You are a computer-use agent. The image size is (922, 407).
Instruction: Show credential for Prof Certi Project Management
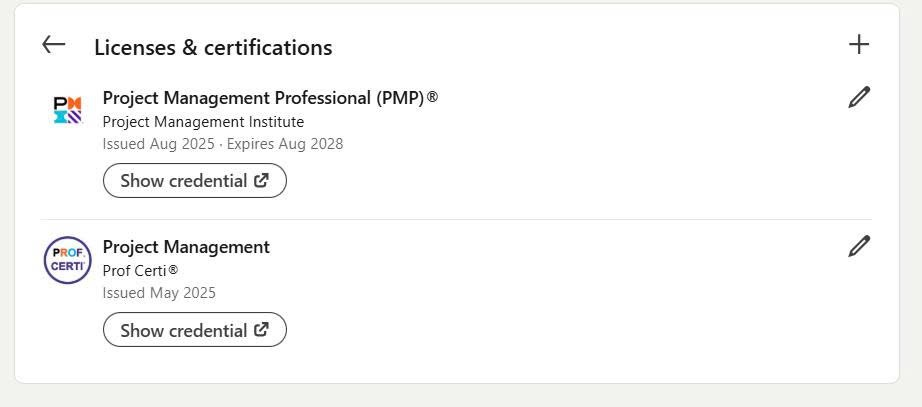[x=184, y=330]
